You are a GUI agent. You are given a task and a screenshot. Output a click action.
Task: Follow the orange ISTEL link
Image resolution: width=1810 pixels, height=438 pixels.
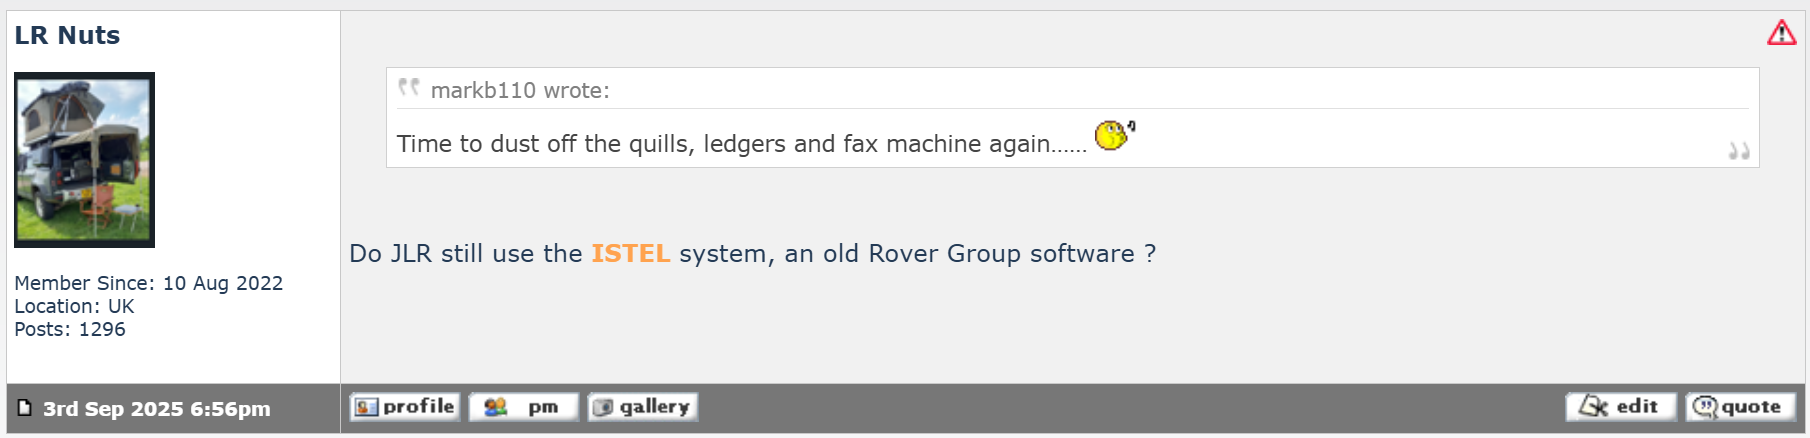tap(630, 253)
